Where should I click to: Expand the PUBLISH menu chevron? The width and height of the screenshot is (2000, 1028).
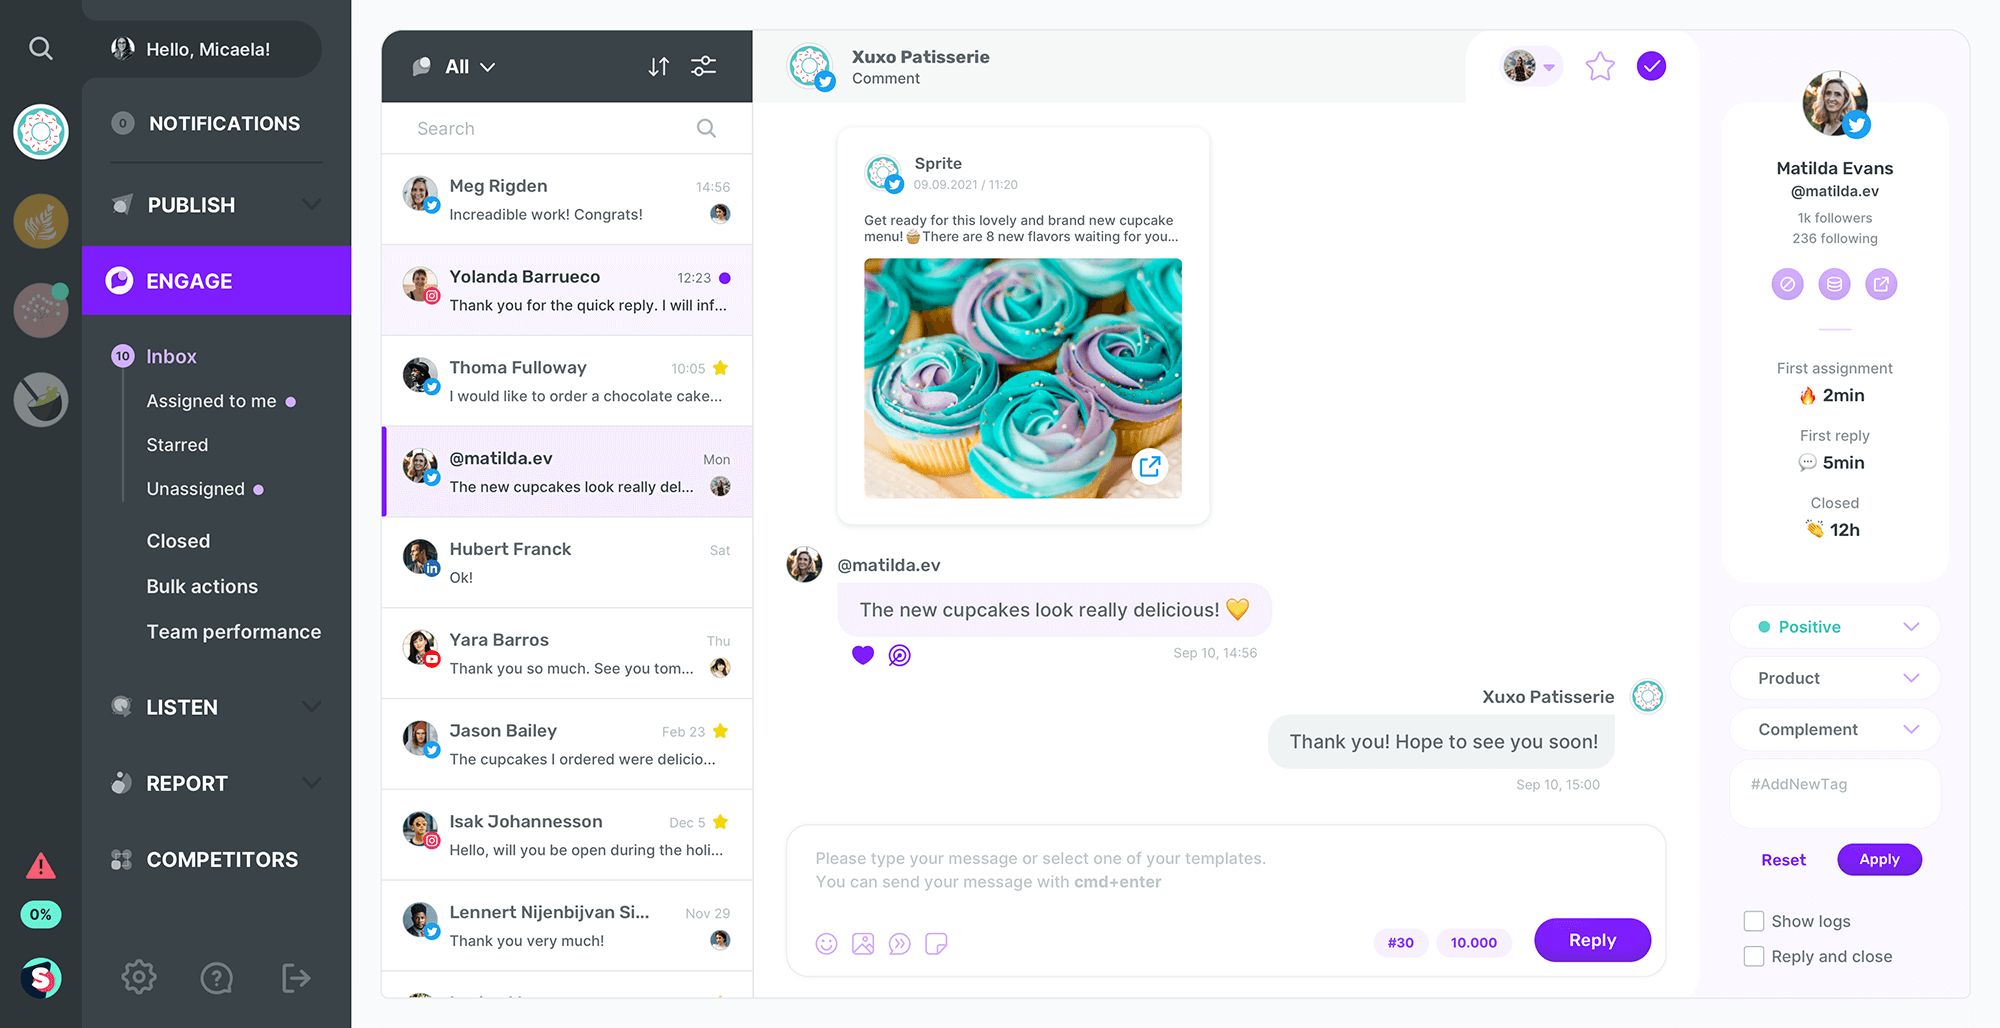312,204
